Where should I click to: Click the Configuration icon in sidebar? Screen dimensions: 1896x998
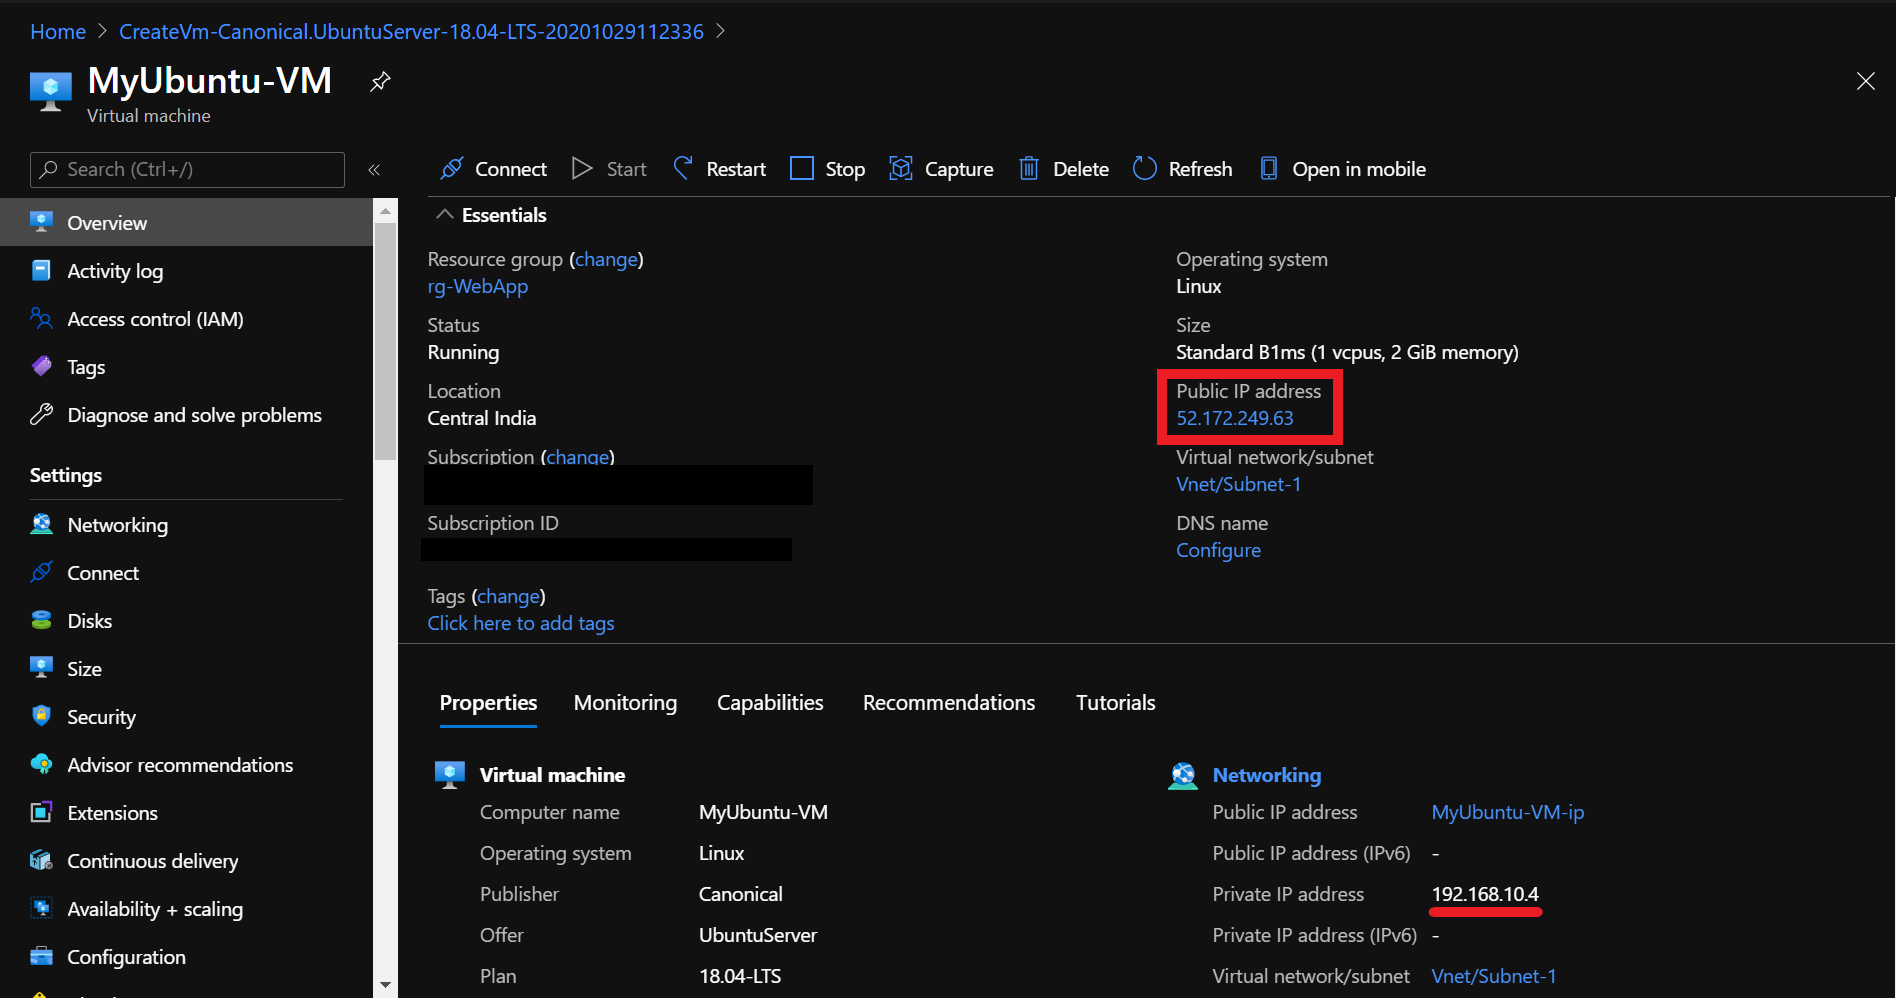click(x=41, y=956)
